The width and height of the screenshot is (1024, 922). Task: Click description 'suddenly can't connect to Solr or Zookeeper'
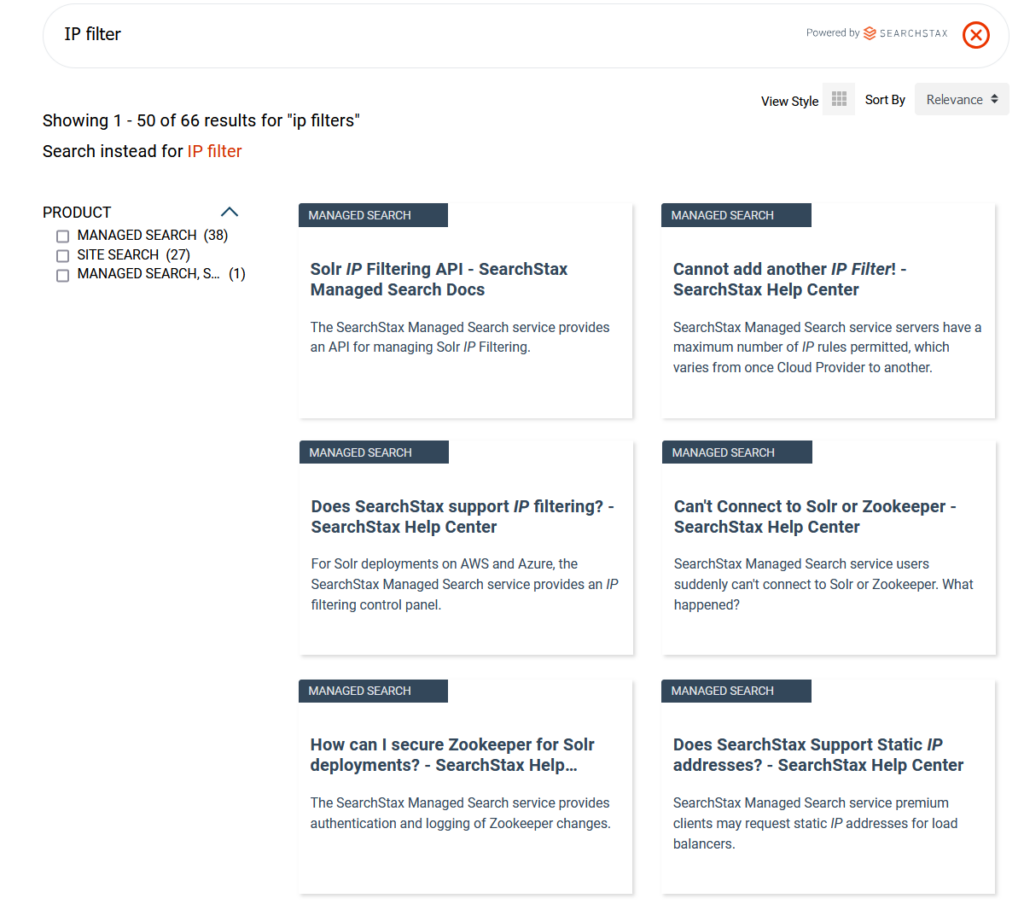[x=824, y=584]
